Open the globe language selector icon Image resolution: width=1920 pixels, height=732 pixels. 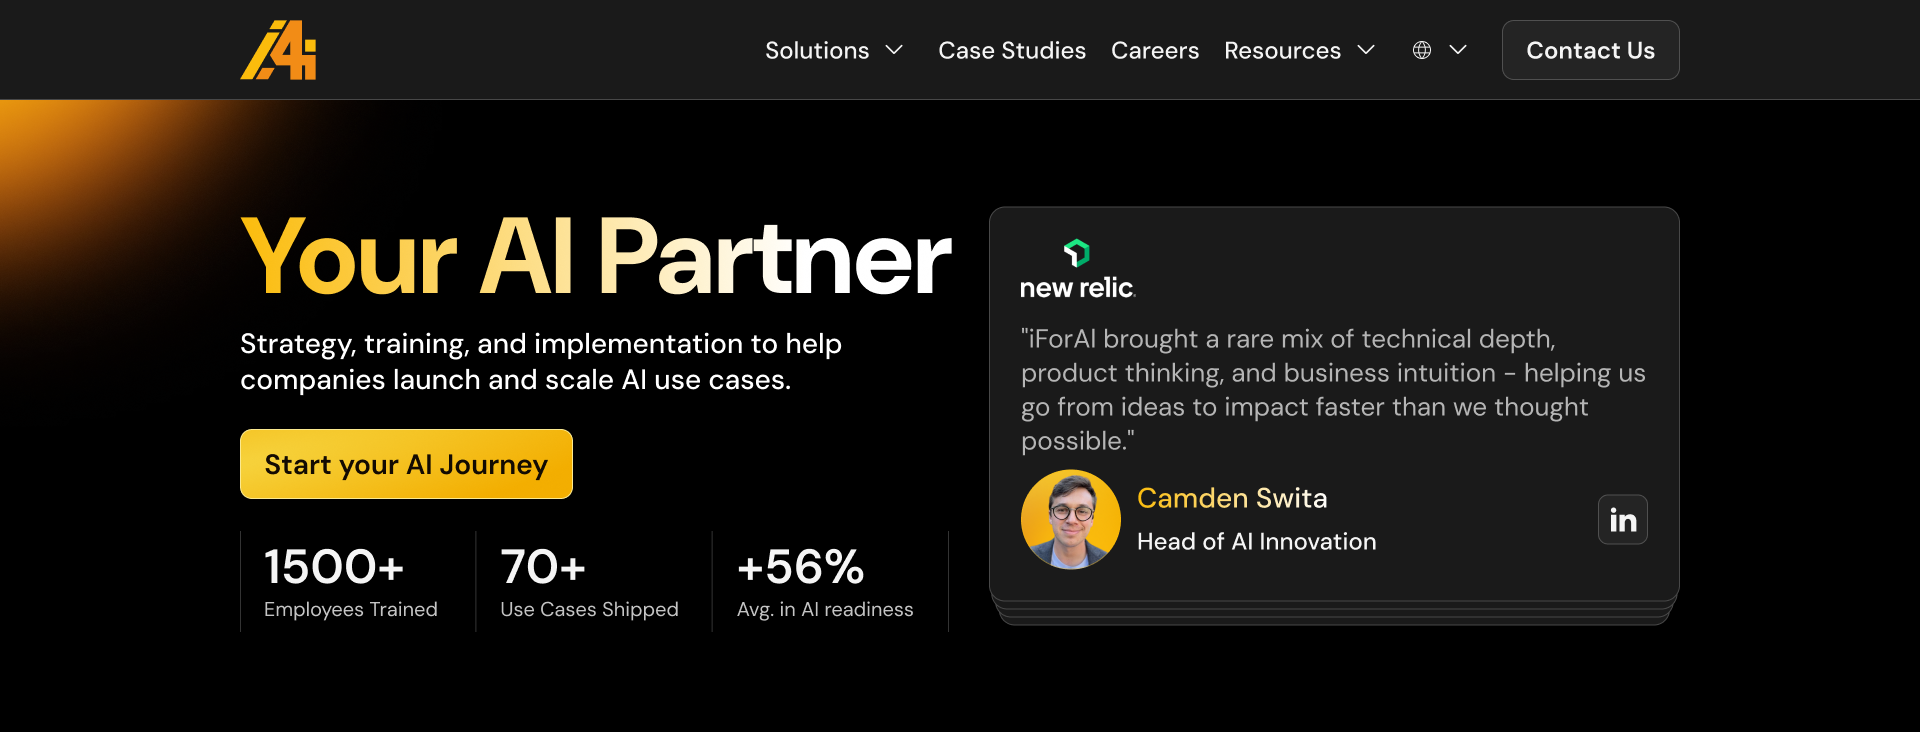point(1421,49)
